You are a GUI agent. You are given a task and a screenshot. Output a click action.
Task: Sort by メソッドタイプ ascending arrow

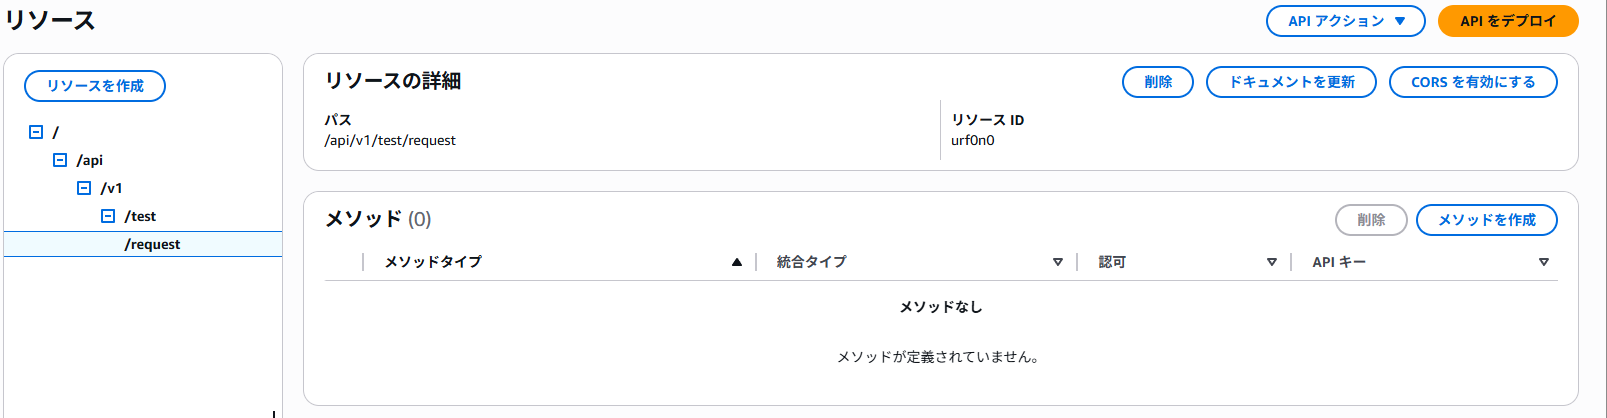pyautogui.click(x=737, y=262)
